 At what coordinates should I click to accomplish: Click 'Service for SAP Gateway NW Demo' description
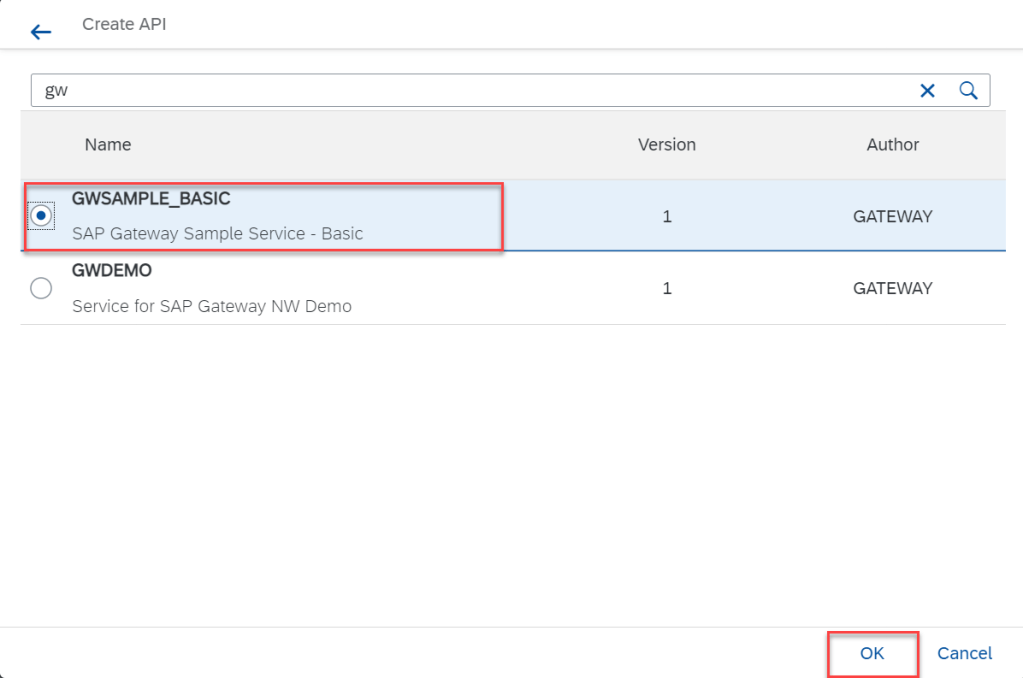(212, 306)
